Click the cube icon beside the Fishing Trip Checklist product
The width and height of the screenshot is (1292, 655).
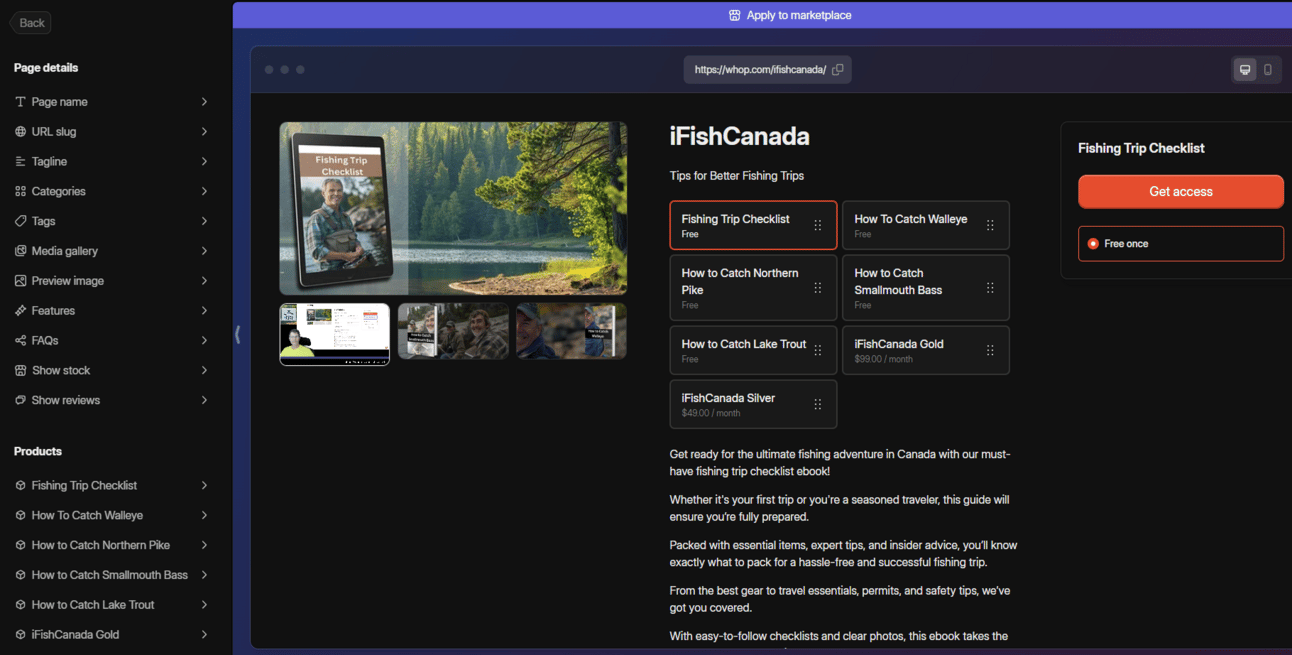coord(20,486)
